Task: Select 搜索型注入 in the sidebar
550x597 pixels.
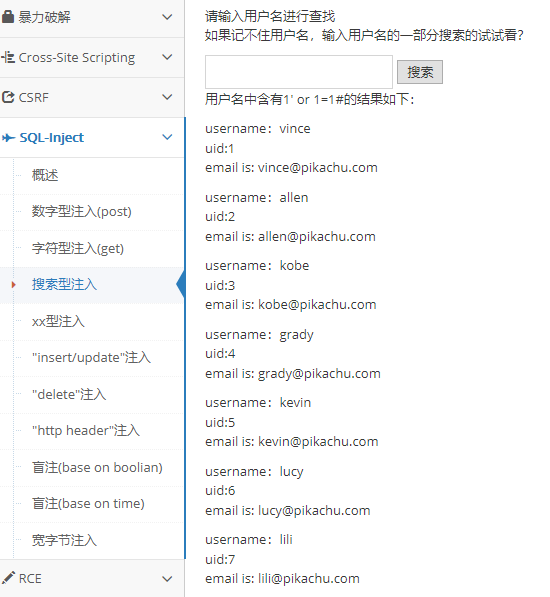Action: click(64, 284)
